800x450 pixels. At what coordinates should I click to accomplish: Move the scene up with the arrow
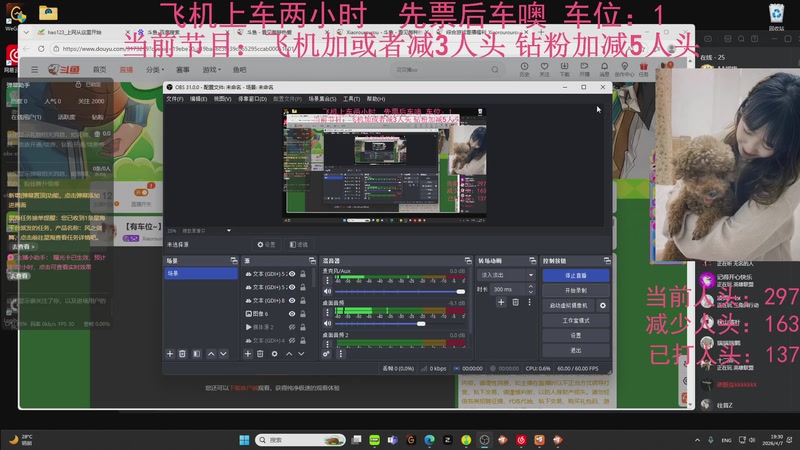pos(211,354)
